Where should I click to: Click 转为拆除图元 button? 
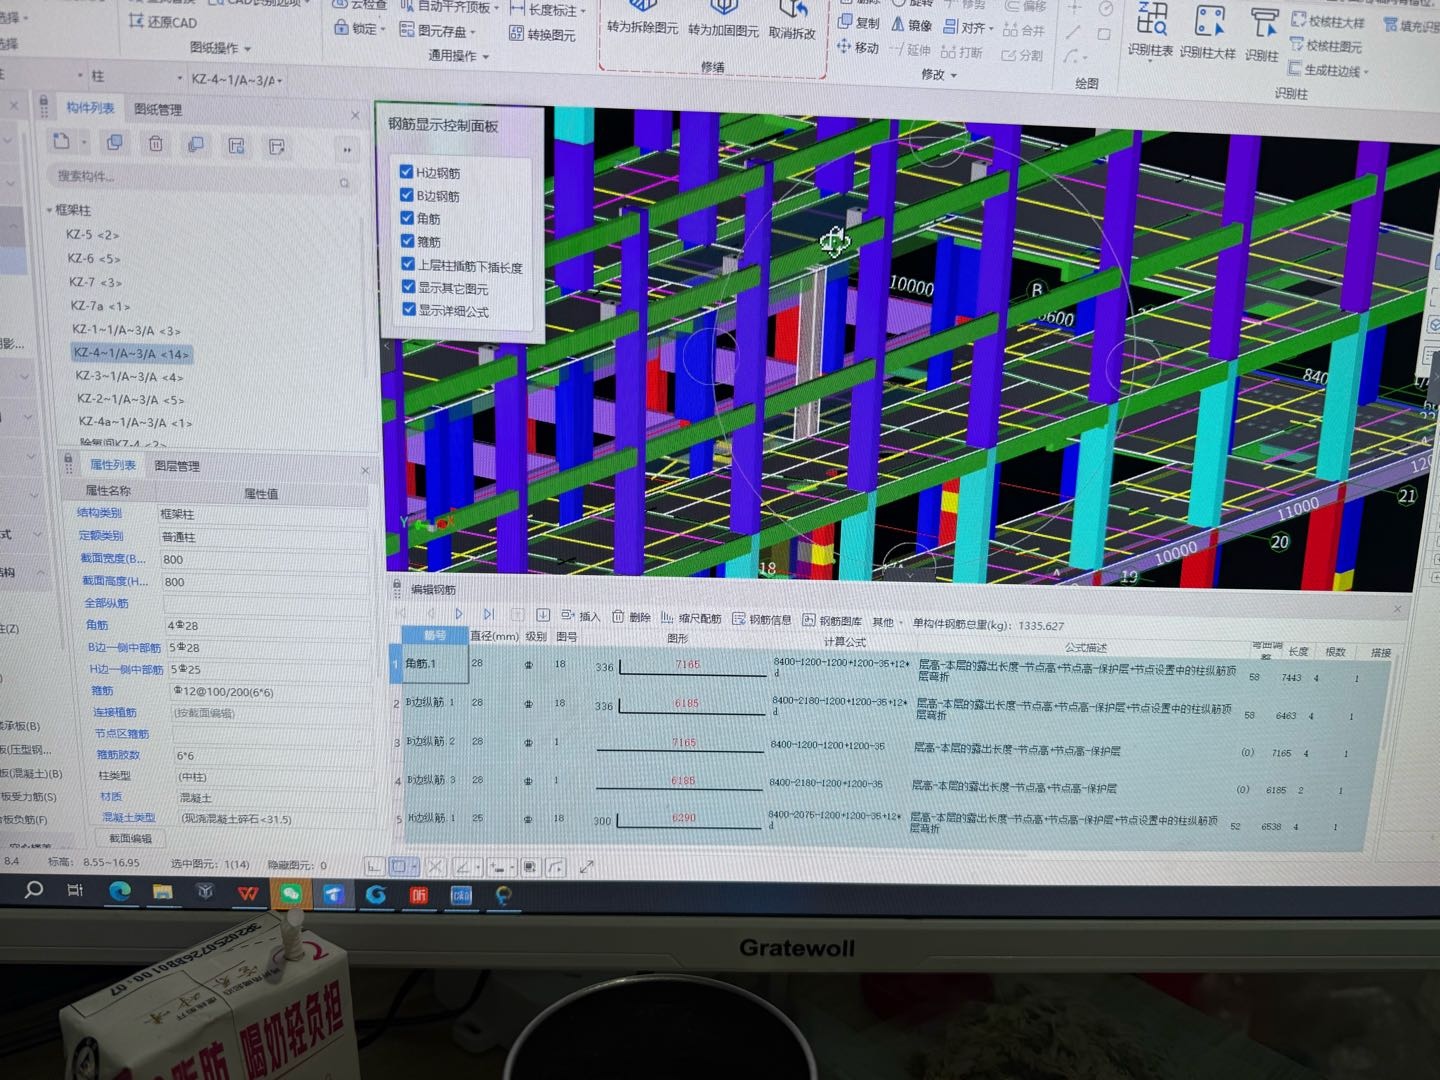point(642,17)
